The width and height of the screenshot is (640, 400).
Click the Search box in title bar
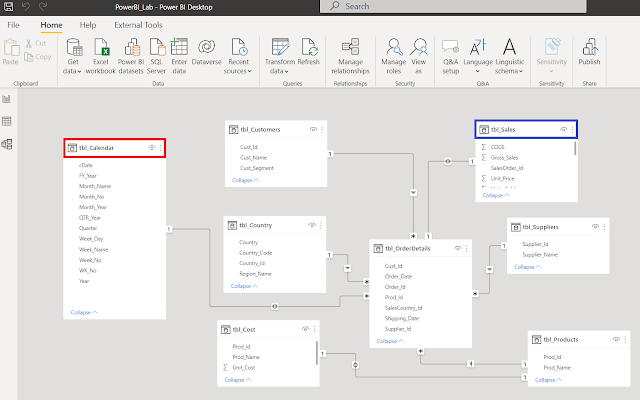453,6
